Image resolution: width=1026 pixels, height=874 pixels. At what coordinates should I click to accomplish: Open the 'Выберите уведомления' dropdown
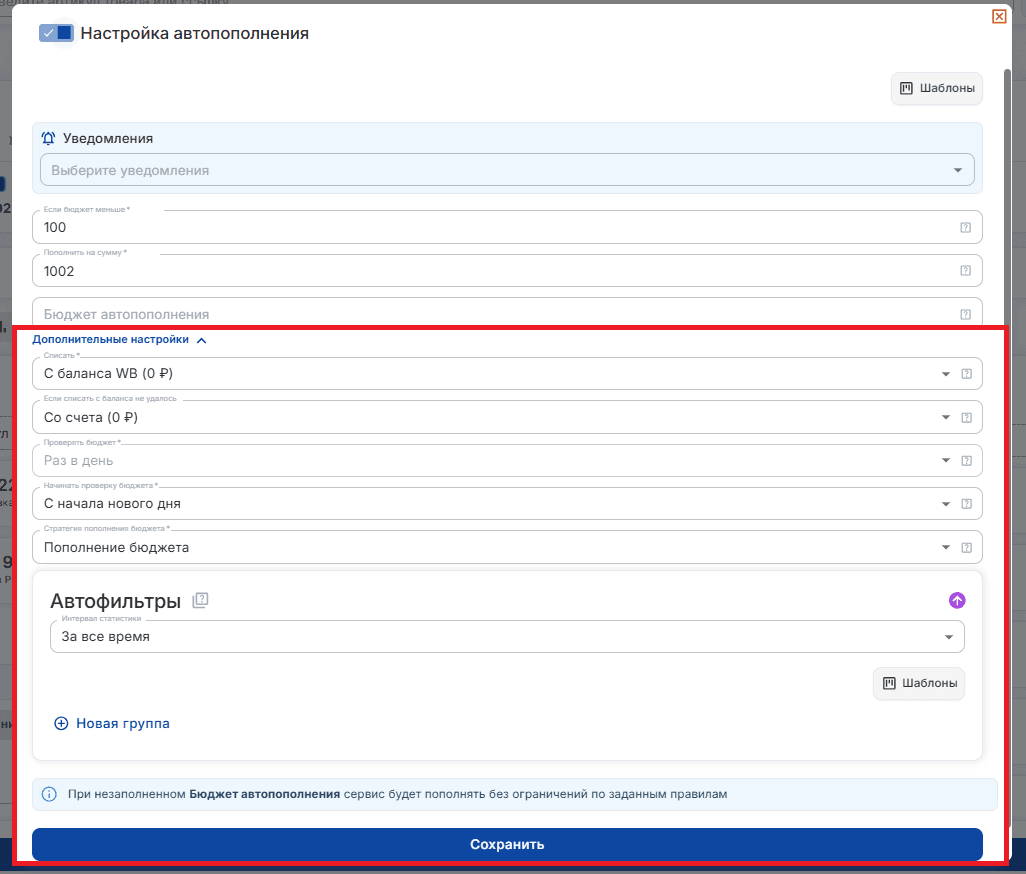tap(507, 170)
